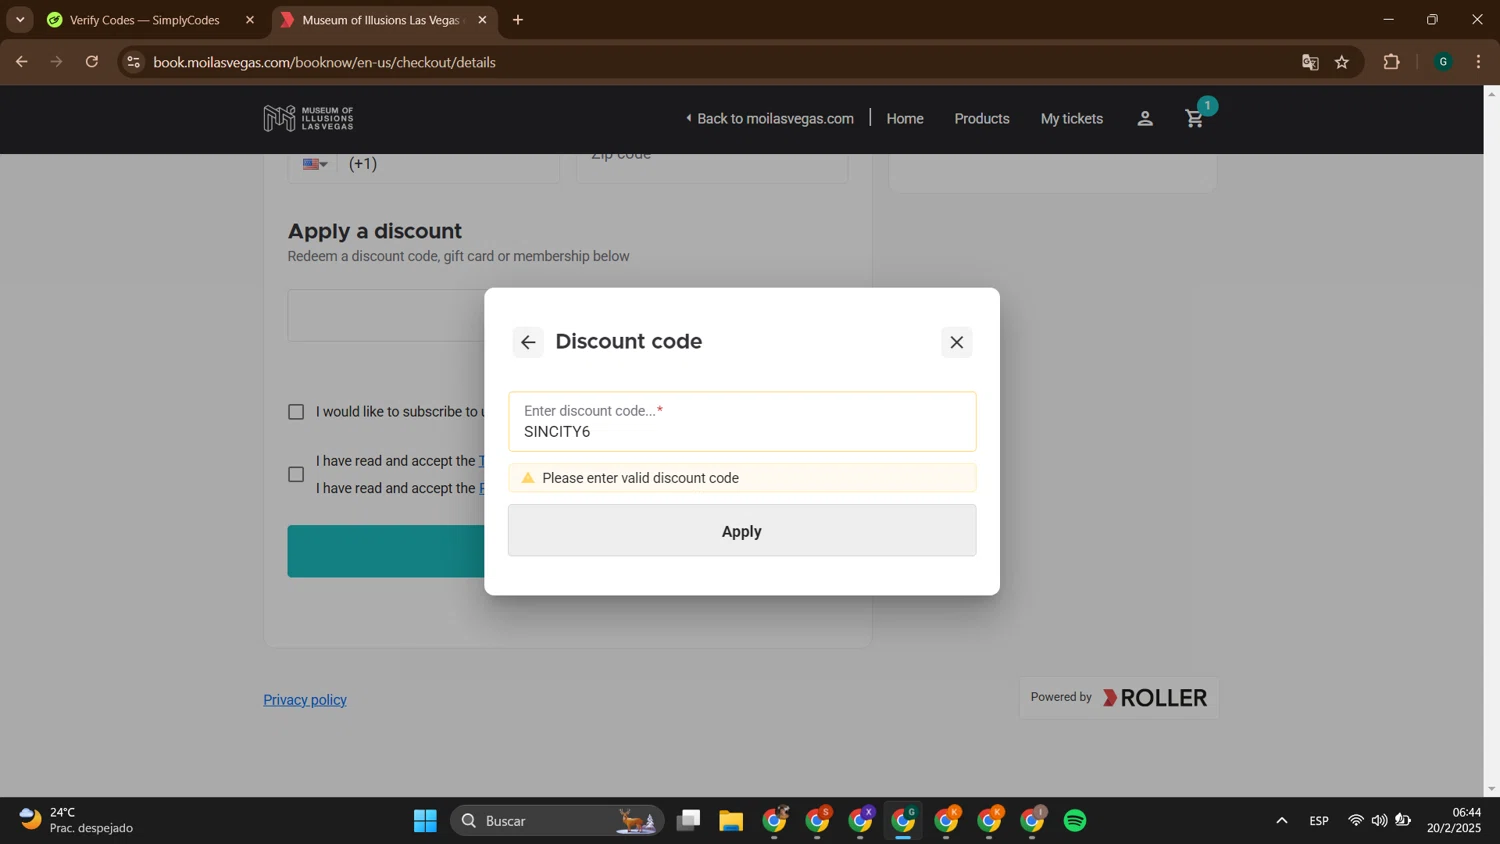Tick the terms acceptance checkbox
Viewport: 1500px width, 844px height.
(x=296, y=474)
